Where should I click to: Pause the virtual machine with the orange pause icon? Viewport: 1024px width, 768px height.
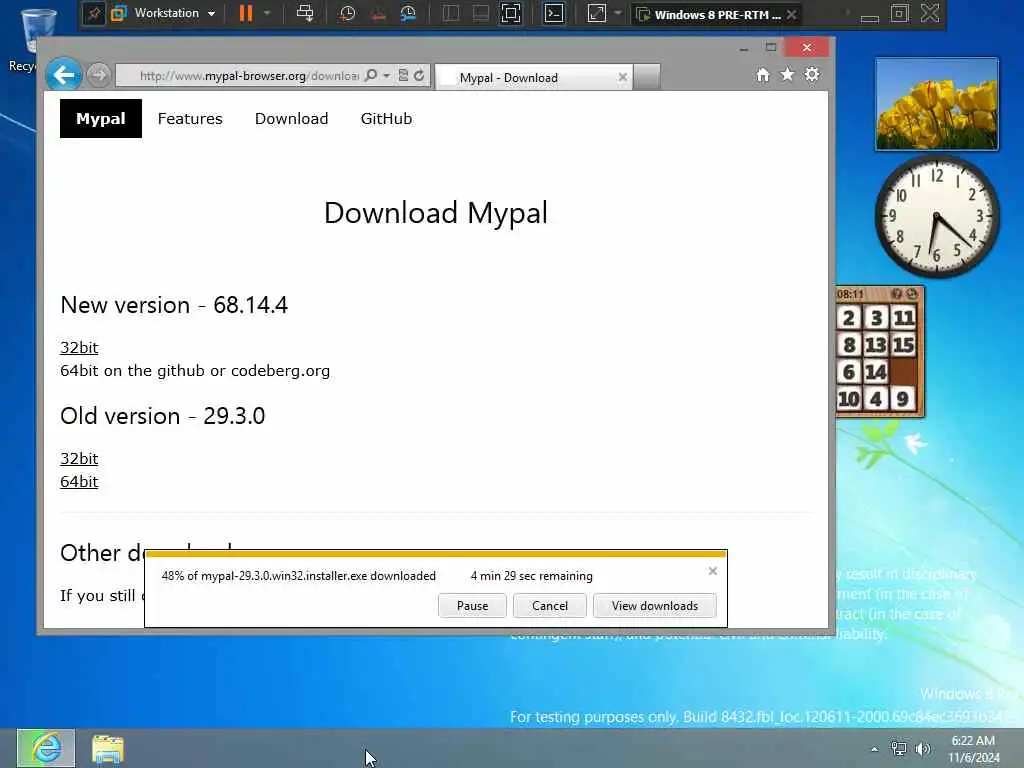click(x=246, y=13)
